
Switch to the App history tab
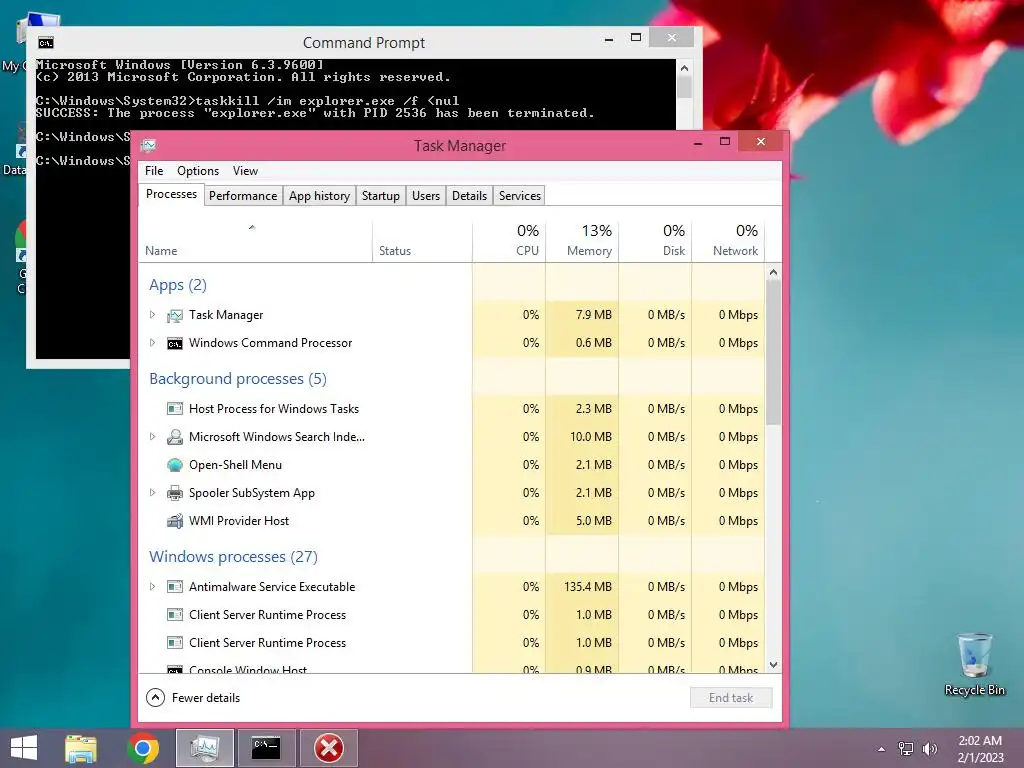click(319, 196)
